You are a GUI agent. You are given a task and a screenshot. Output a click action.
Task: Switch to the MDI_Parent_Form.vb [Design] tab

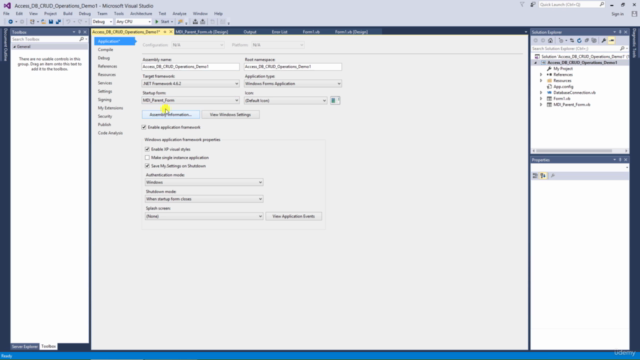[x=202, y=32]
